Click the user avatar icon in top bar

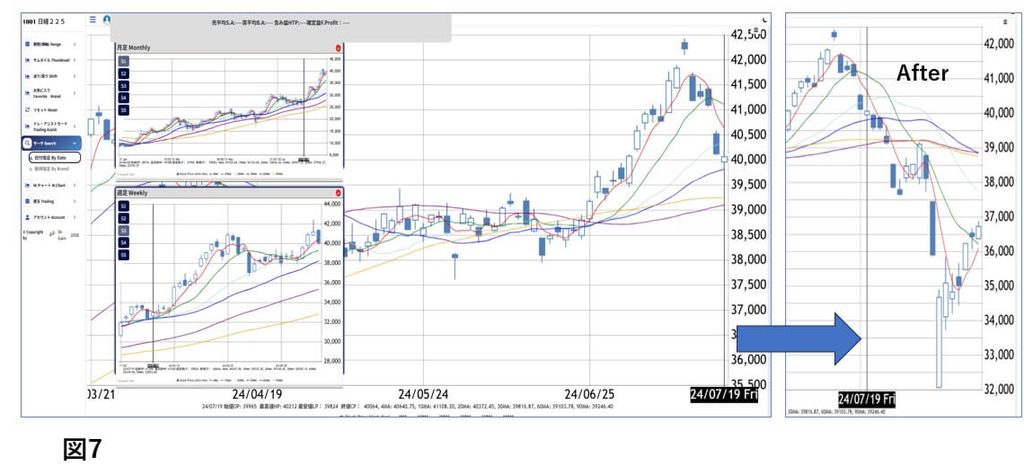106,20
